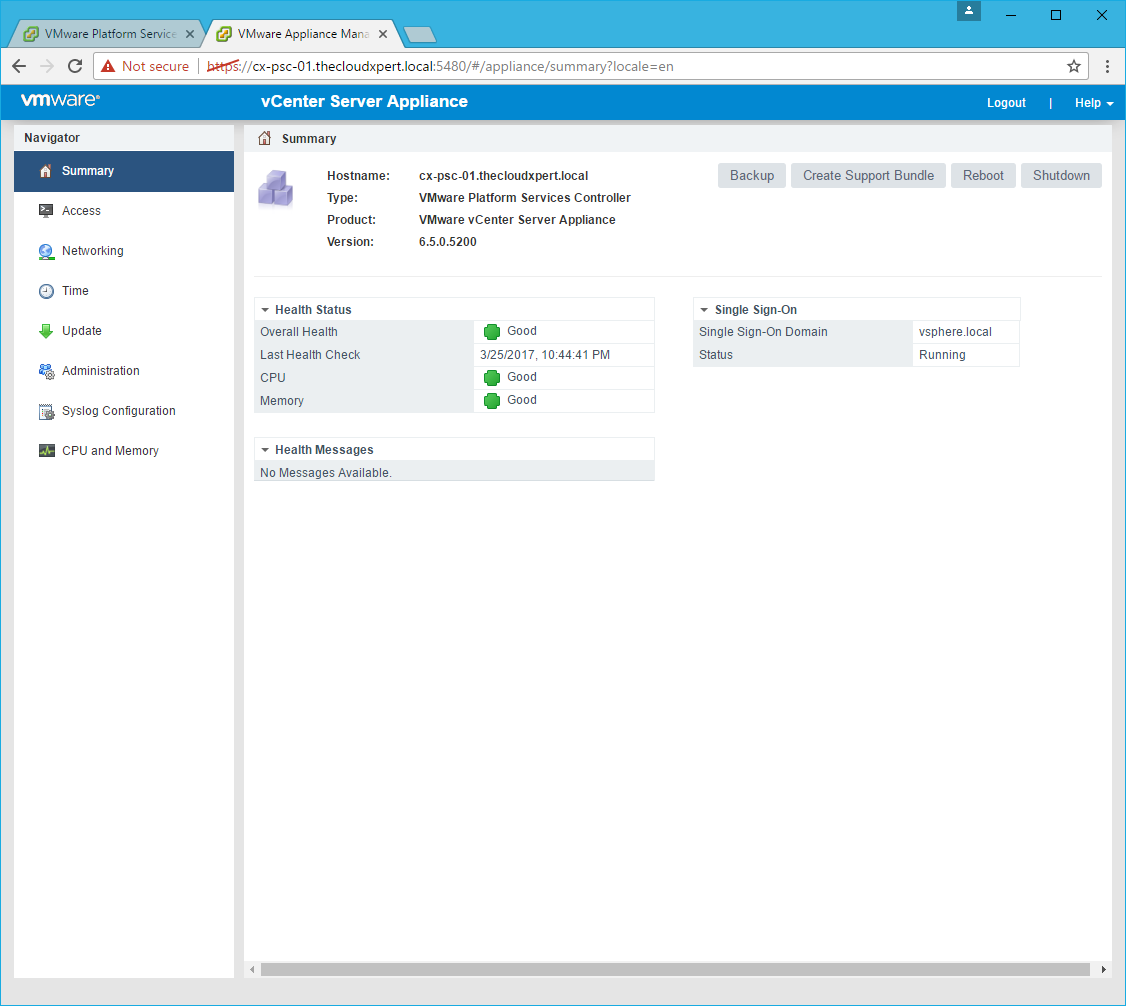
Task: Bookmark page with the star icon
Action: (x=1074, y=66)
